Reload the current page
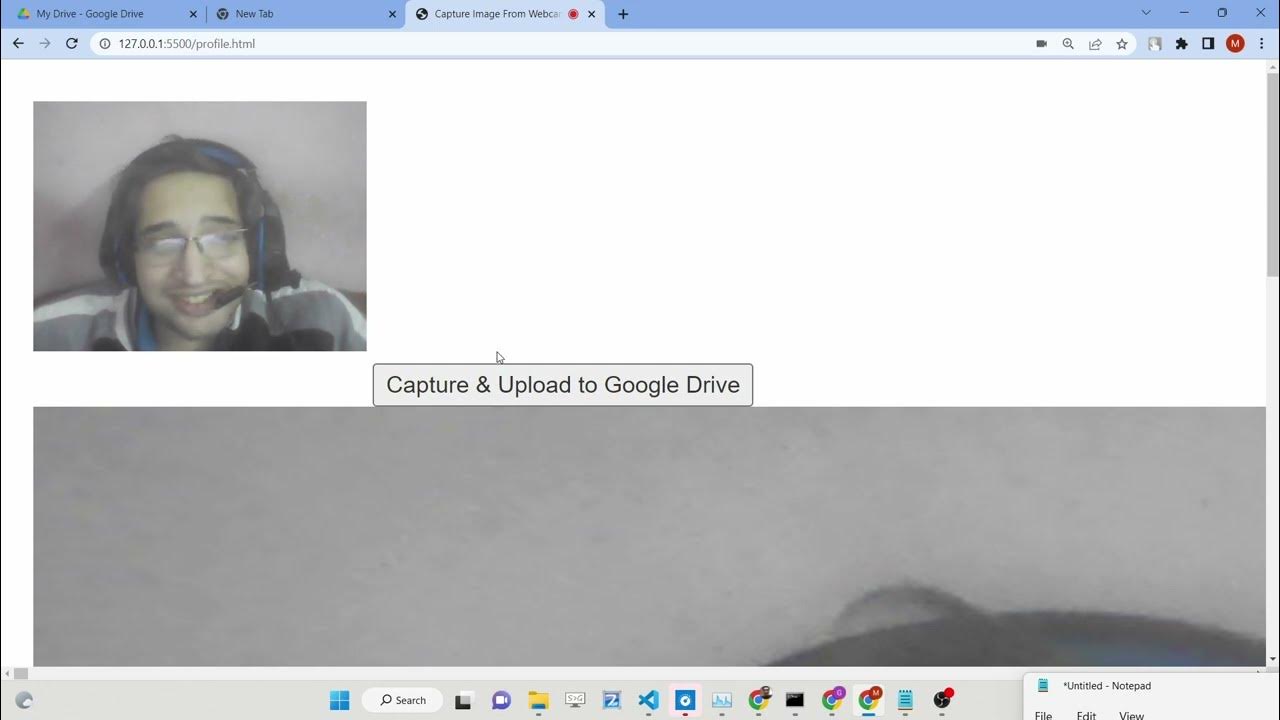Image resolution: width=1280 pixels, height=720 pixels. pyautogui.click(x=72, y=44)
